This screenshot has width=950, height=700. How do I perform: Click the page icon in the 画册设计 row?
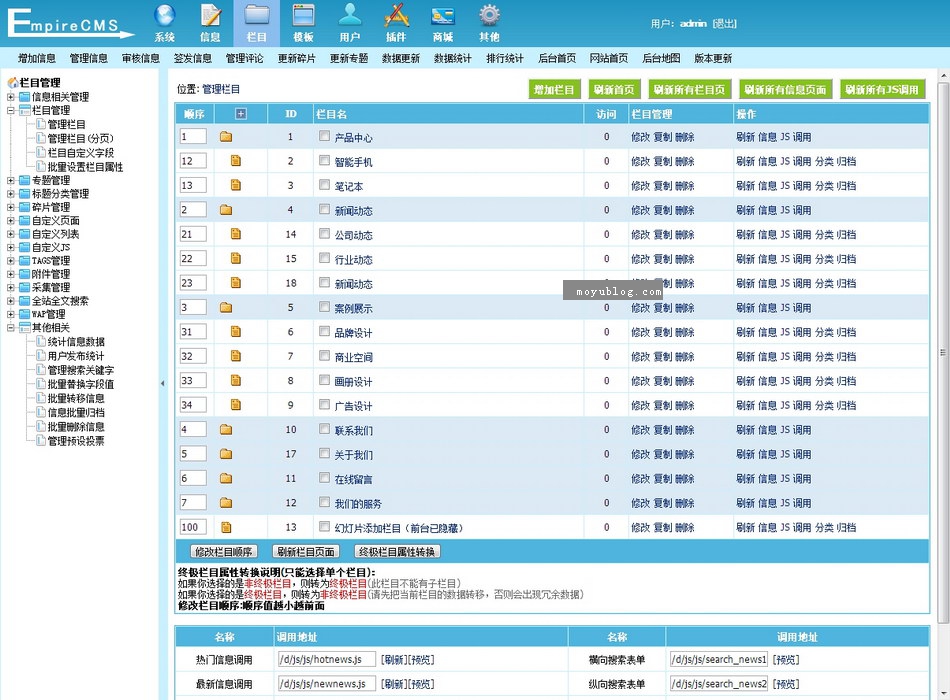(x=236, y=380)
